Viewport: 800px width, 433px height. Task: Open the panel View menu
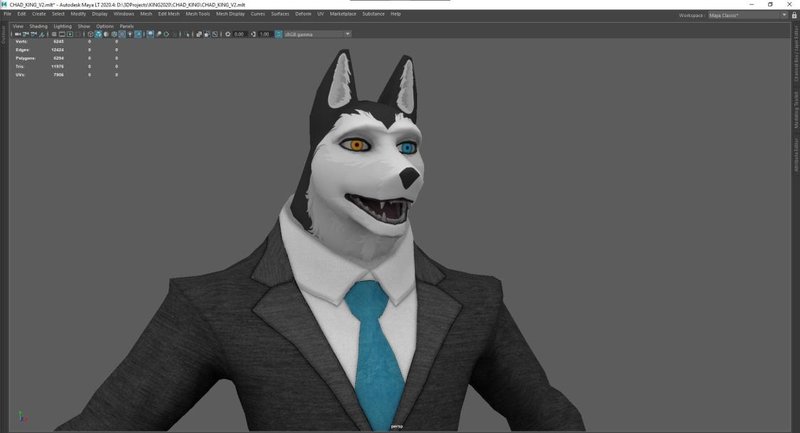click(18, 26)
